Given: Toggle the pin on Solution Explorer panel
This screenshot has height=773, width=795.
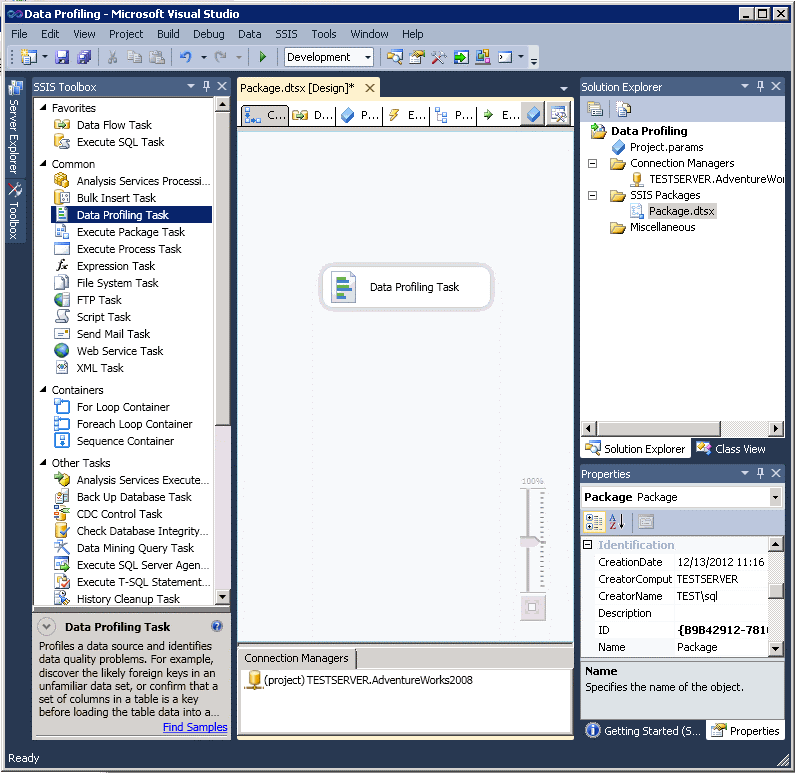Looking at the screenshot, I should pyautogui.click(x=759, y=87).
